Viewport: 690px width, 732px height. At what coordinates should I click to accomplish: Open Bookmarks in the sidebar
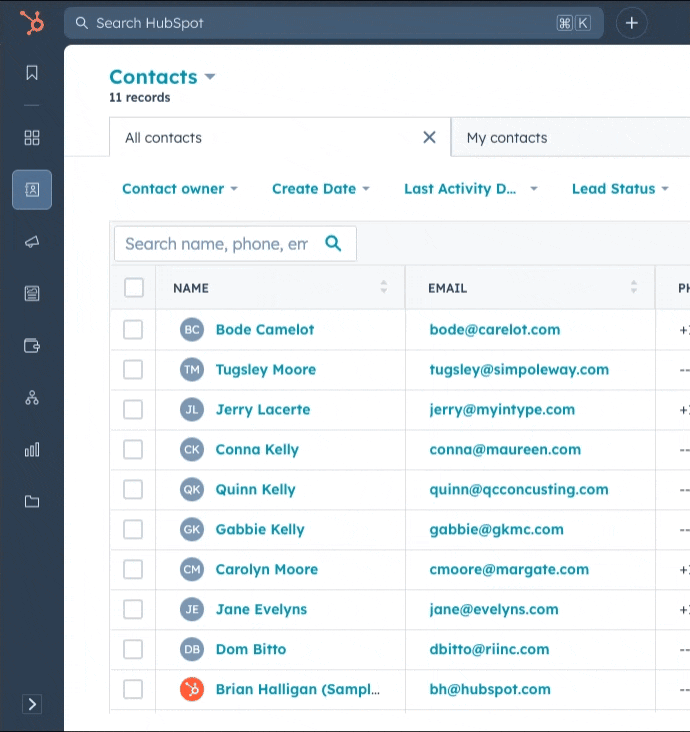[32, 72]
